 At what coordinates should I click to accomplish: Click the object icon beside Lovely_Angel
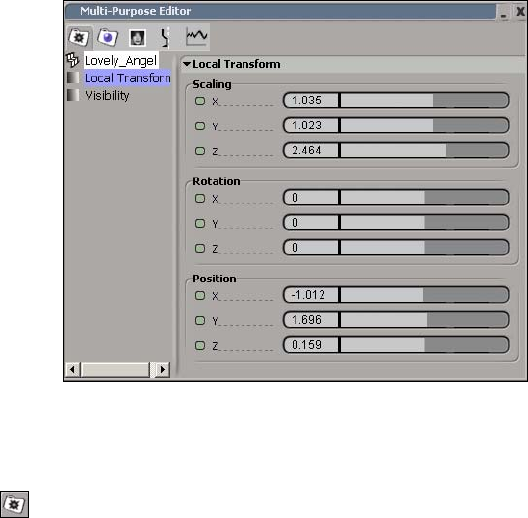point(73,60)
